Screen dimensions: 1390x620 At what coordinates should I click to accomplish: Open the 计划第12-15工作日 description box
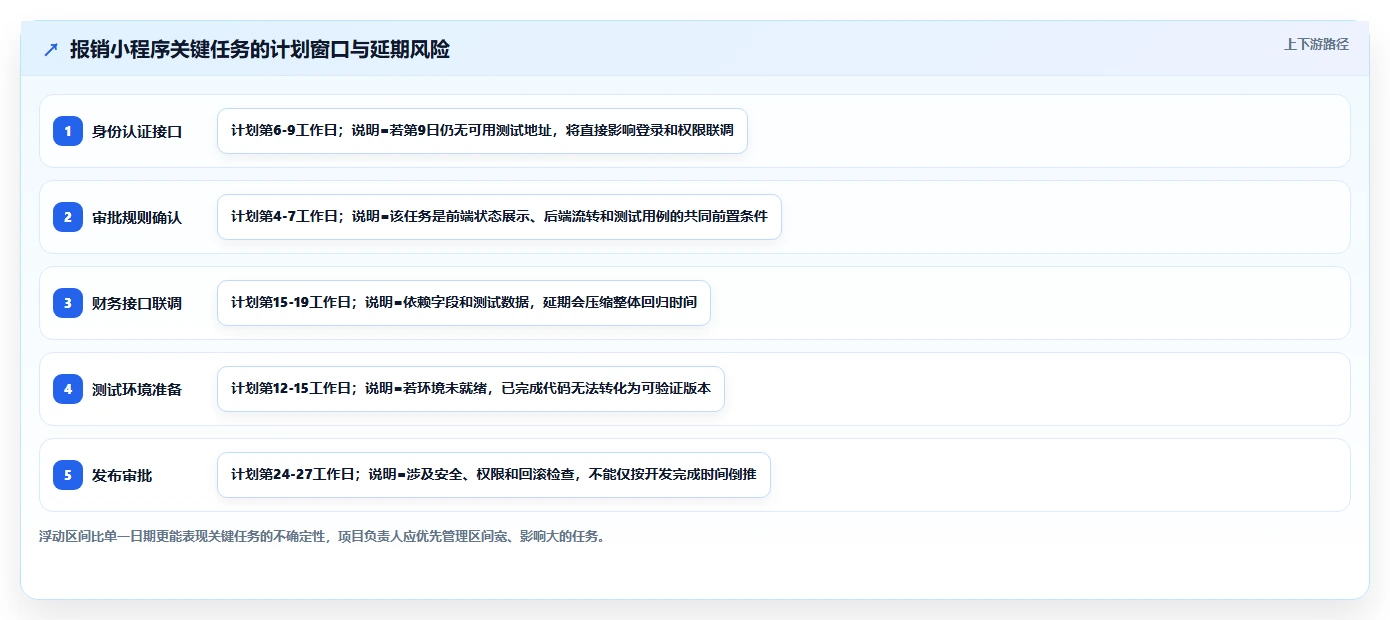pos(470,389)
